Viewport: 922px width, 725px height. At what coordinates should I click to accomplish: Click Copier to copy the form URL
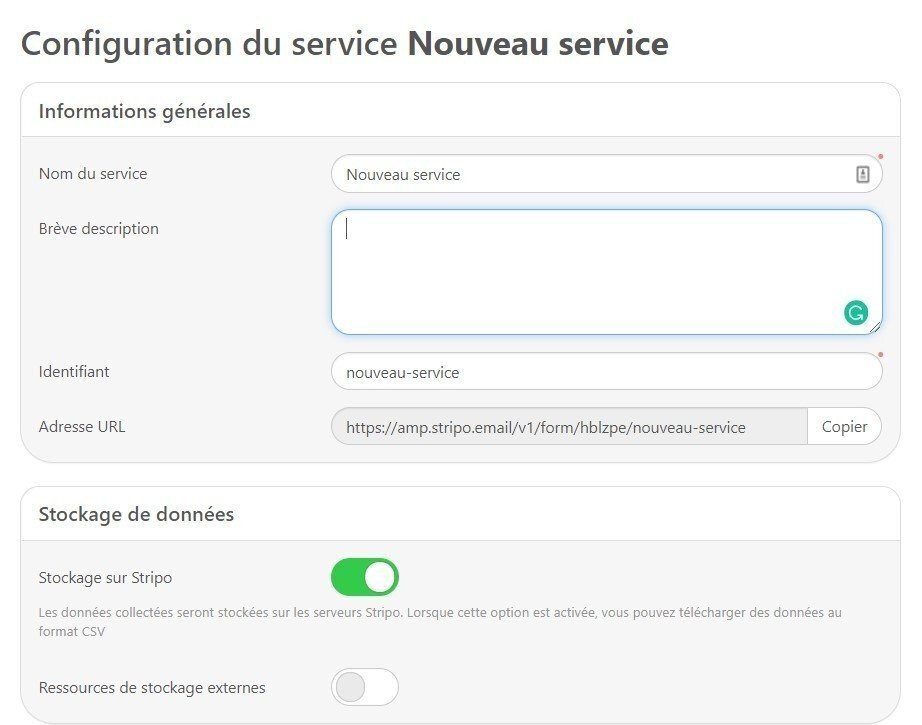[844, 426]
